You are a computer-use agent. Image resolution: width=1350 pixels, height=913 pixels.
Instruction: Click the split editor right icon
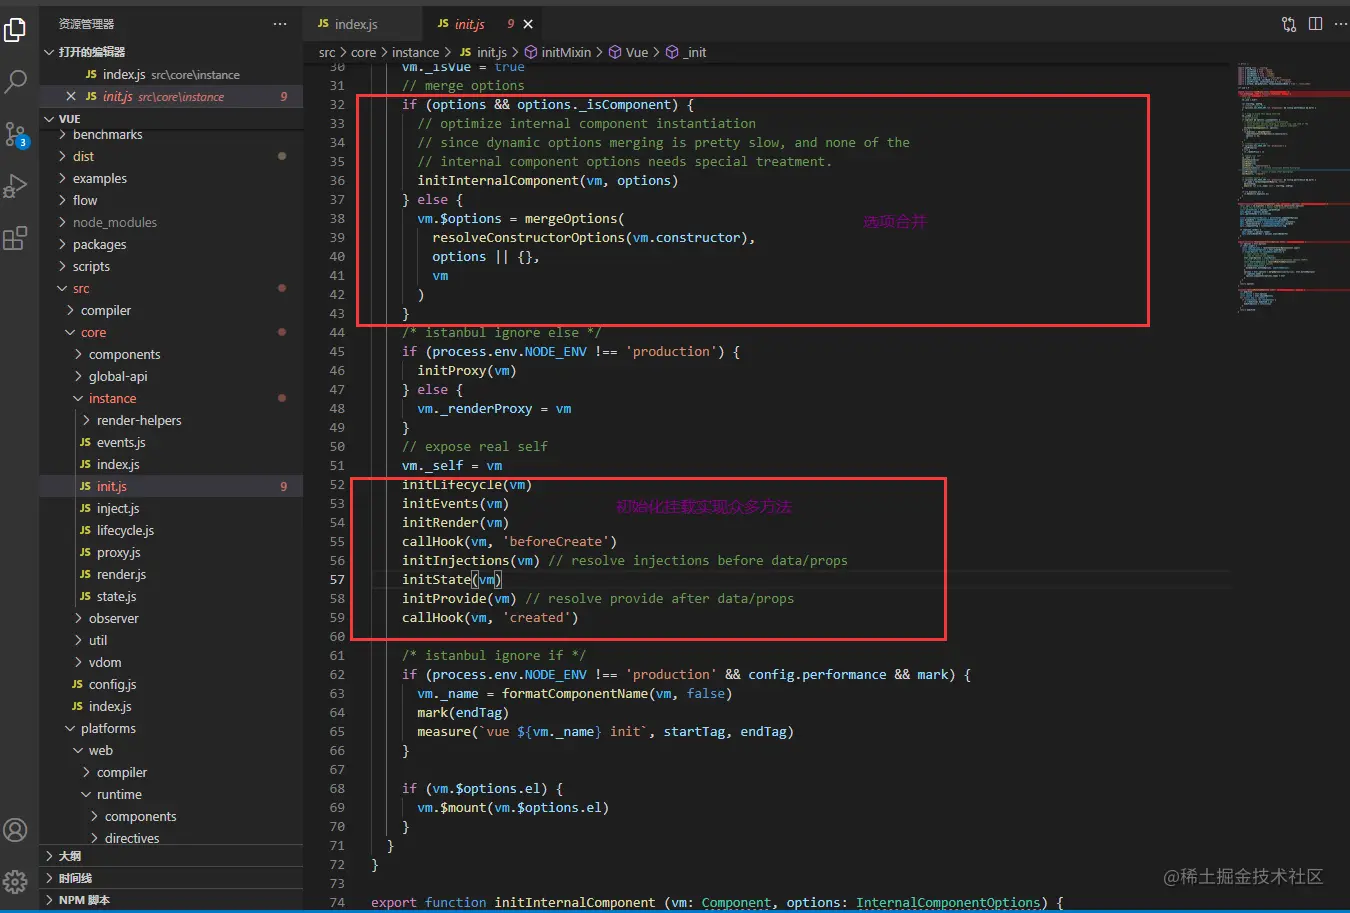(1315, 24)
